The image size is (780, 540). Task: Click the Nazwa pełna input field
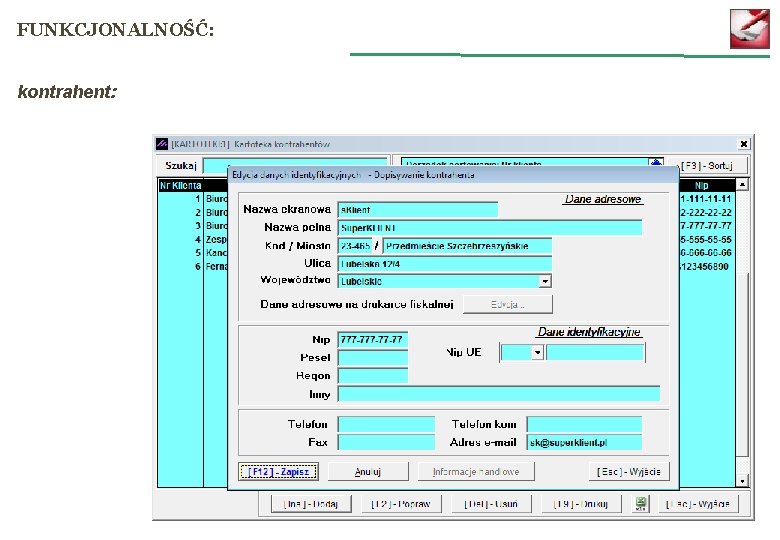490,228
